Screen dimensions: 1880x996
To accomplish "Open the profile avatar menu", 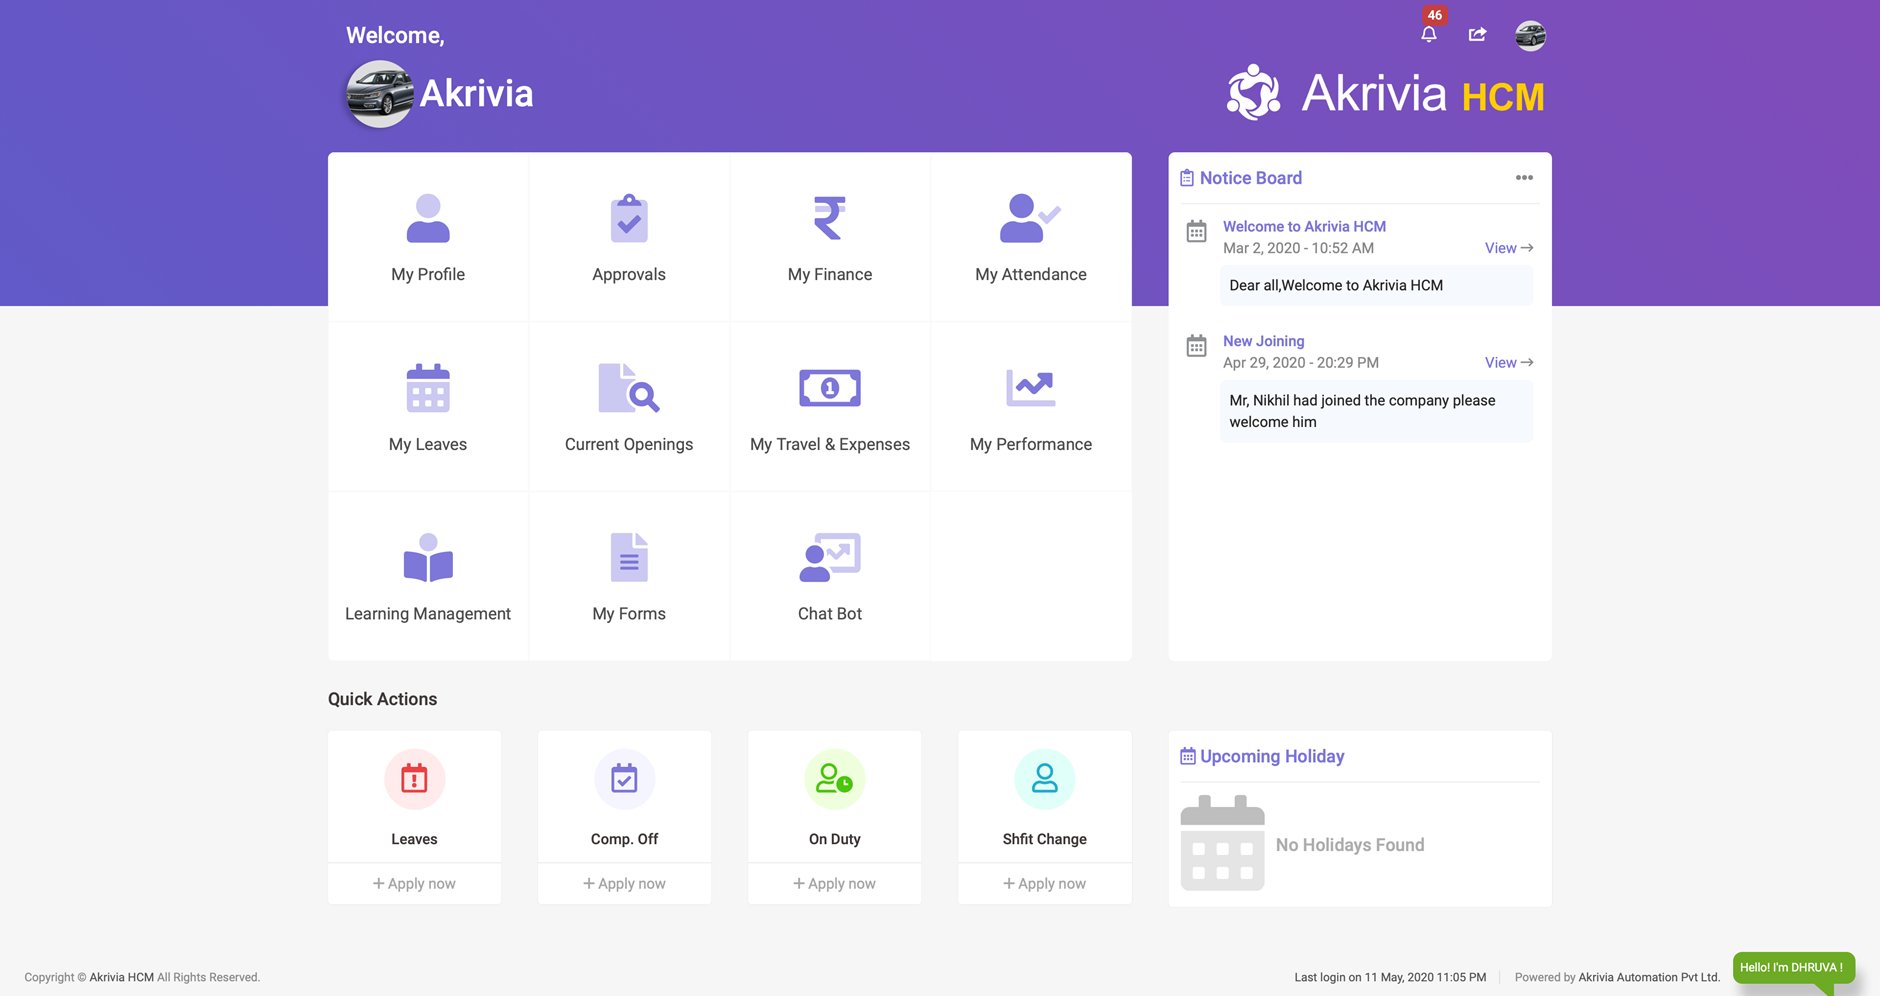I will coord(1529,35).
